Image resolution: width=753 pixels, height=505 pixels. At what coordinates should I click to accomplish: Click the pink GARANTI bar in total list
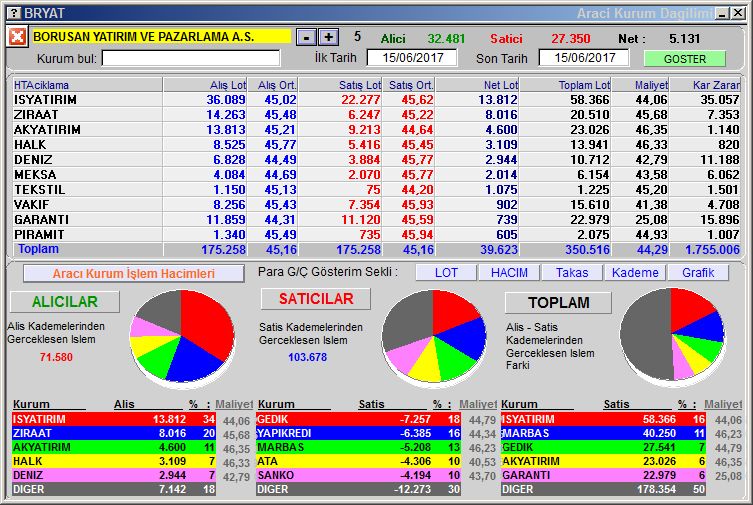pyautogui.click(x=603, y=475)
